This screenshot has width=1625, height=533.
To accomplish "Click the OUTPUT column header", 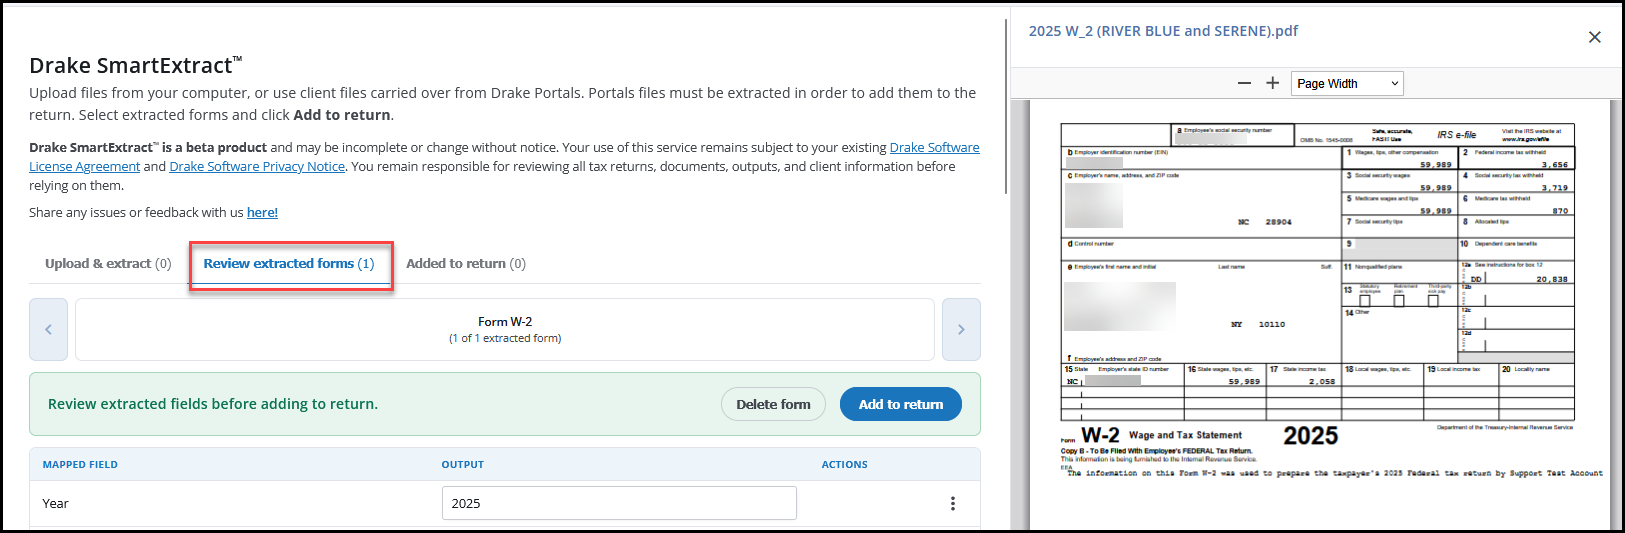I will point(463,464).
